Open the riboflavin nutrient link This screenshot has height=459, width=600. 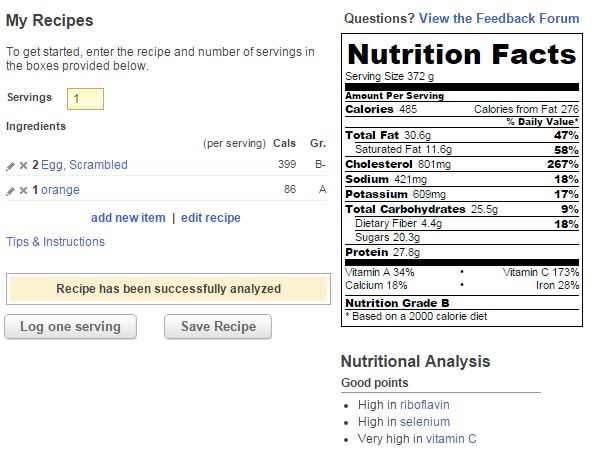425,405
